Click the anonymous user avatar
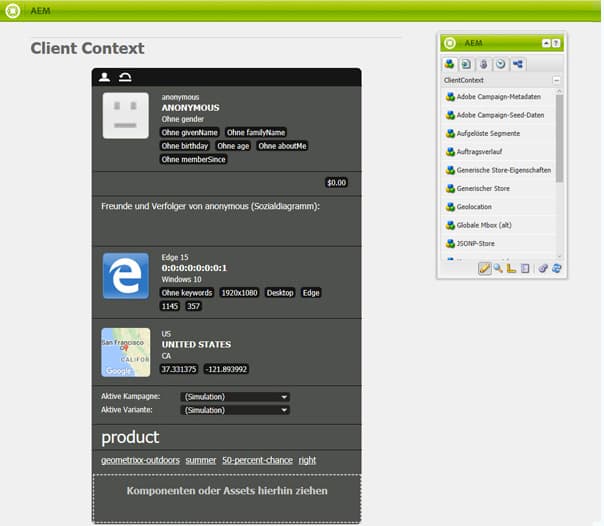 (126, 116)
